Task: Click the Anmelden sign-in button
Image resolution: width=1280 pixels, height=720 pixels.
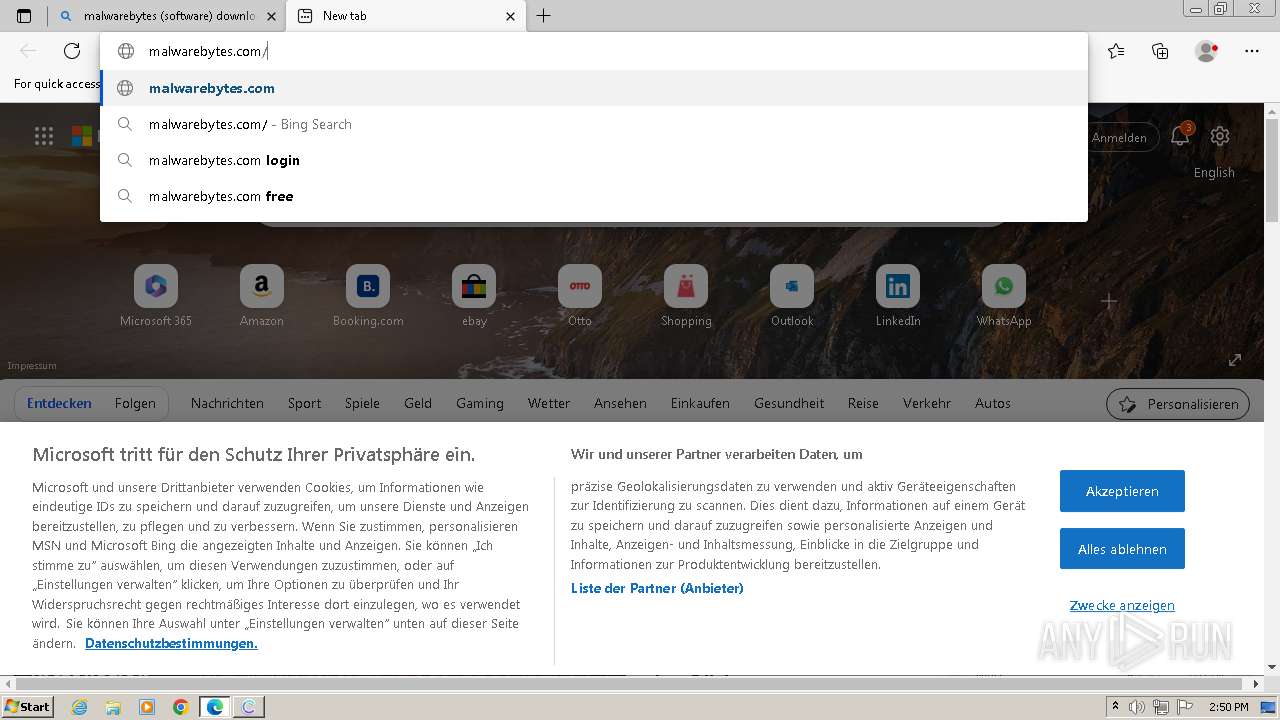Action: point(1122,137)
